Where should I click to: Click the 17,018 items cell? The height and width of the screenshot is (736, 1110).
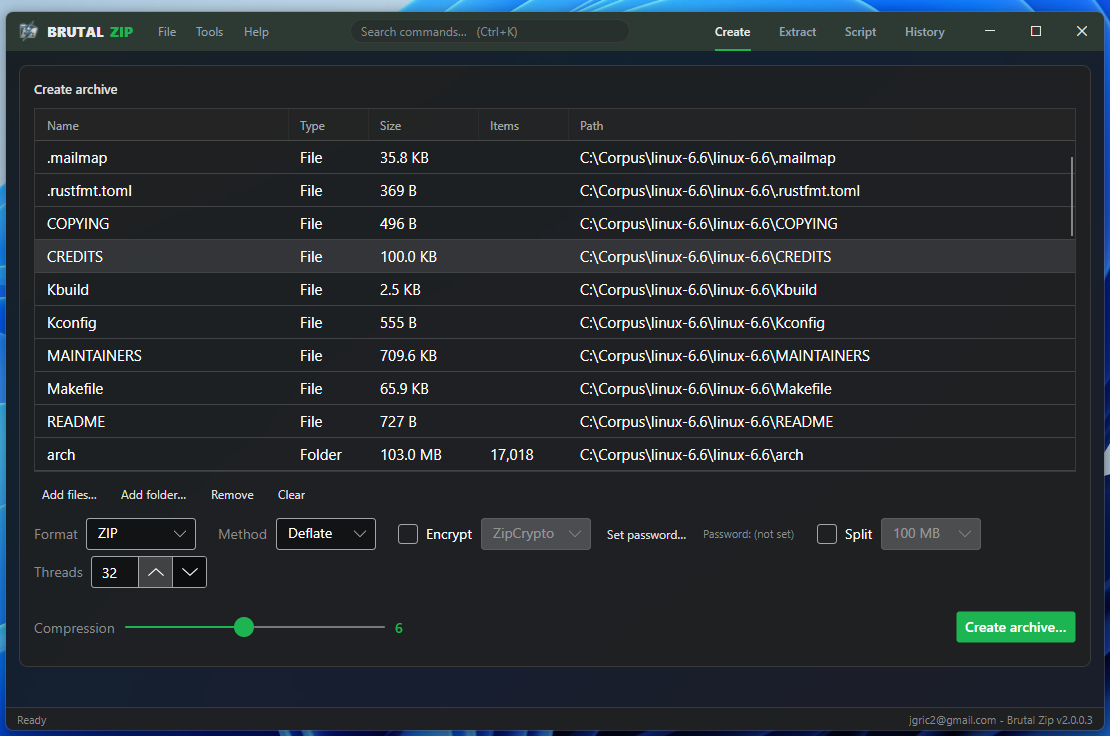click(x=512, y=454)
